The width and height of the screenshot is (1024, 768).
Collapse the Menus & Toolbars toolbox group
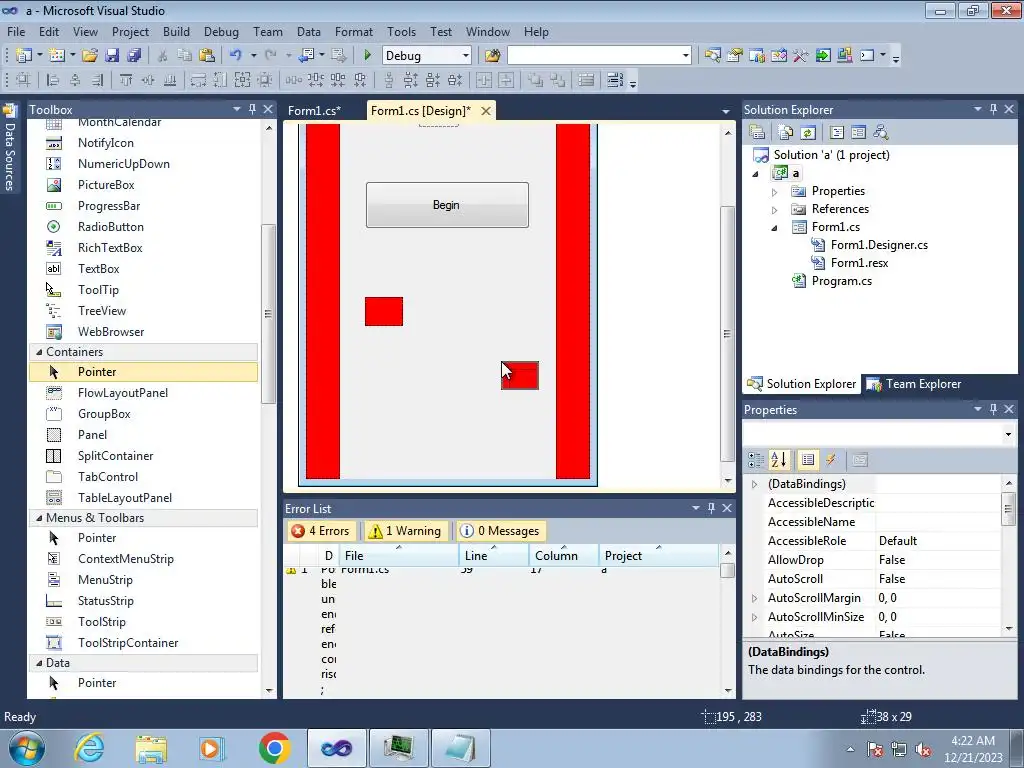point(39,518)
